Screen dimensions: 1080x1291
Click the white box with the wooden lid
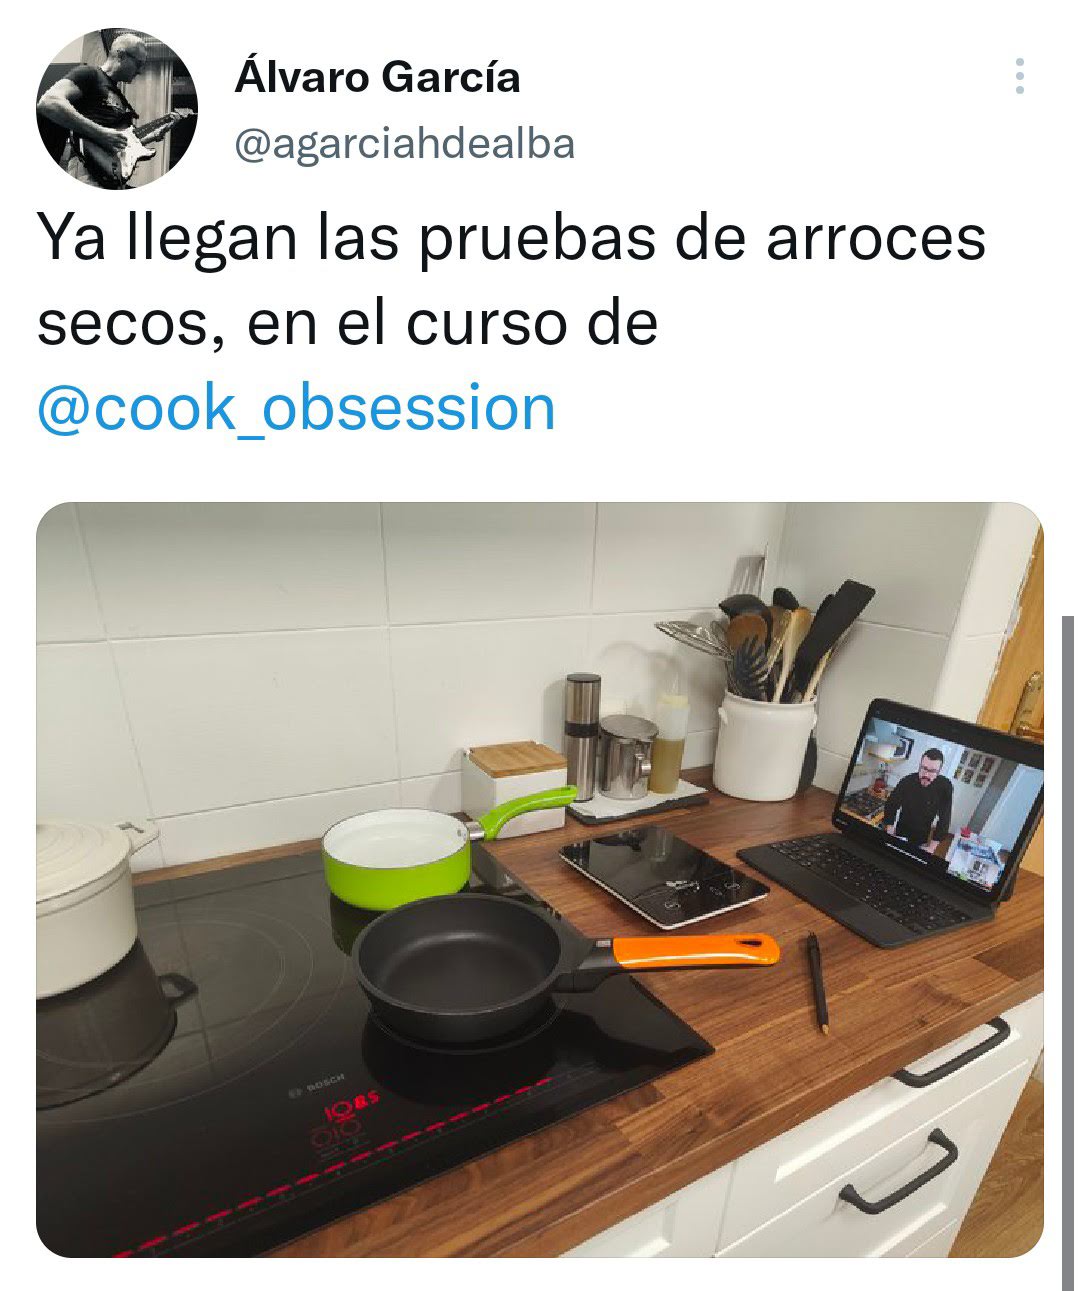tap(516, 784)
